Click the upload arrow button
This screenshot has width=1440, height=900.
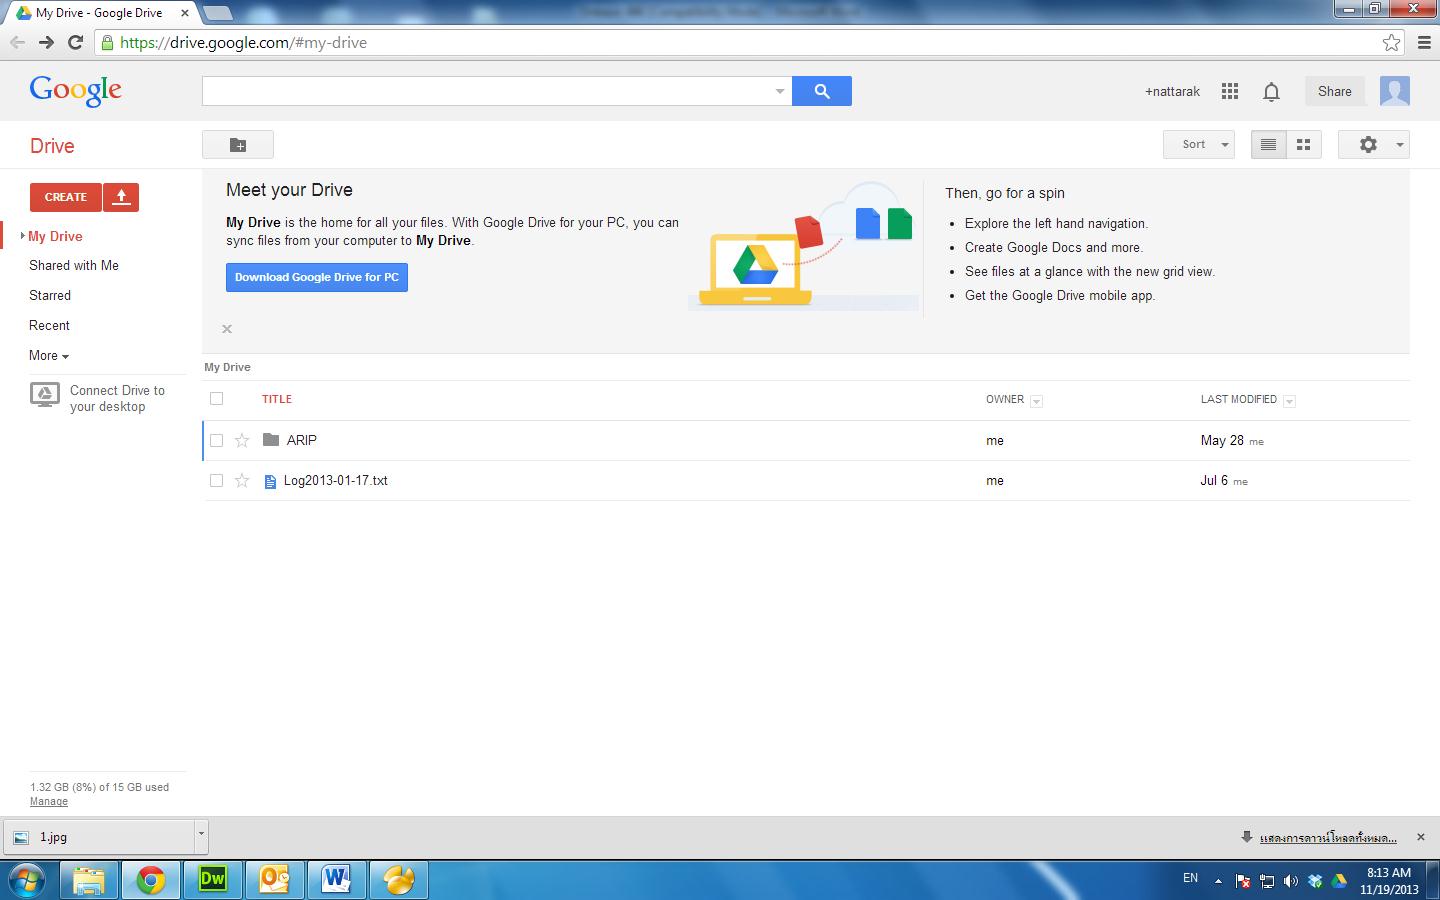121,197
